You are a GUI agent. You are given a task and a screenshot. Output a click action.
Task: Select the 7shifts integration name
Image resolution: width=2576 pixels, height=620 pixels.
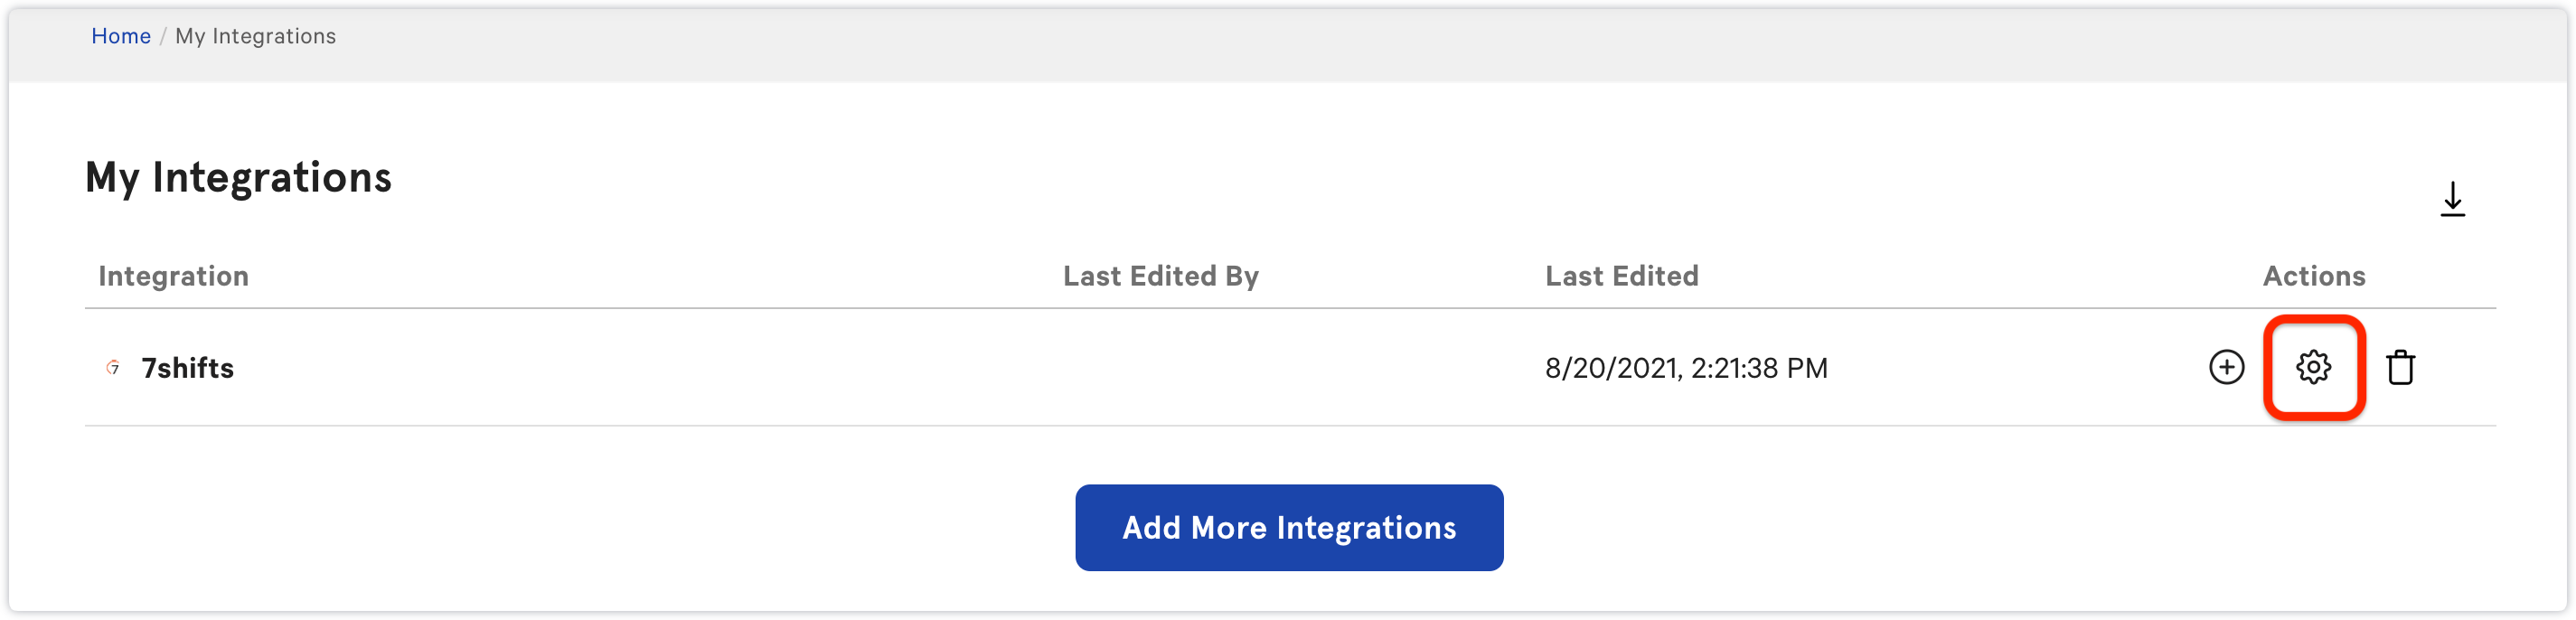point(187,368)
